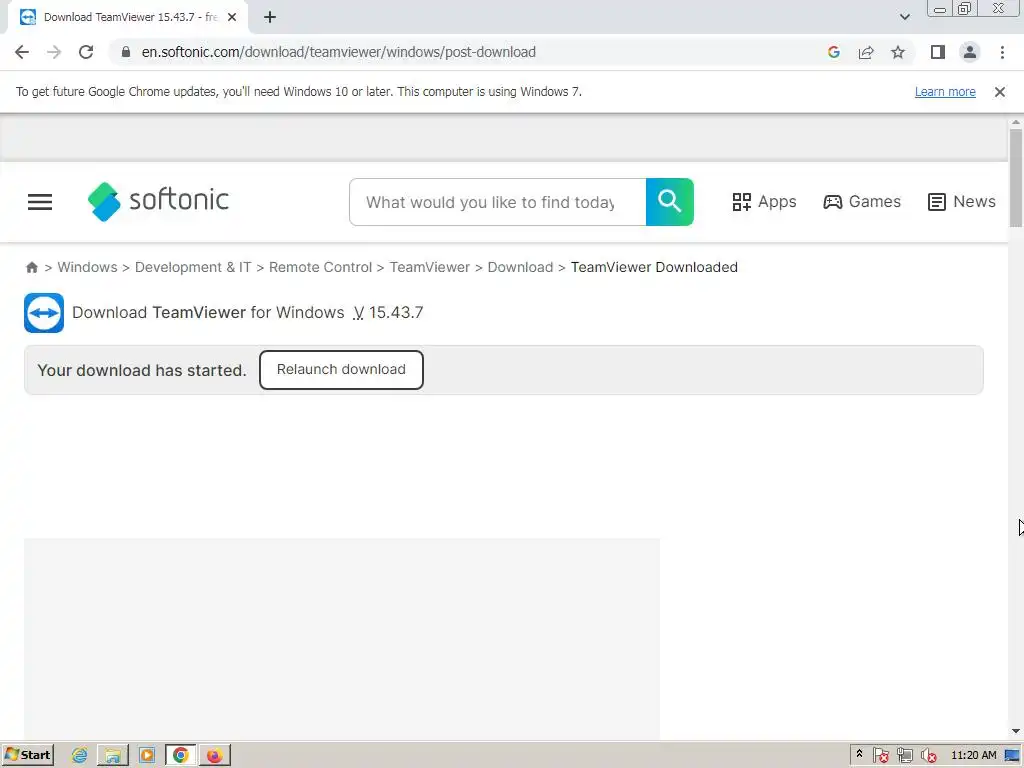Click the TeamViewer app icon
1024x768 pixels.
[x=44, y=313]
